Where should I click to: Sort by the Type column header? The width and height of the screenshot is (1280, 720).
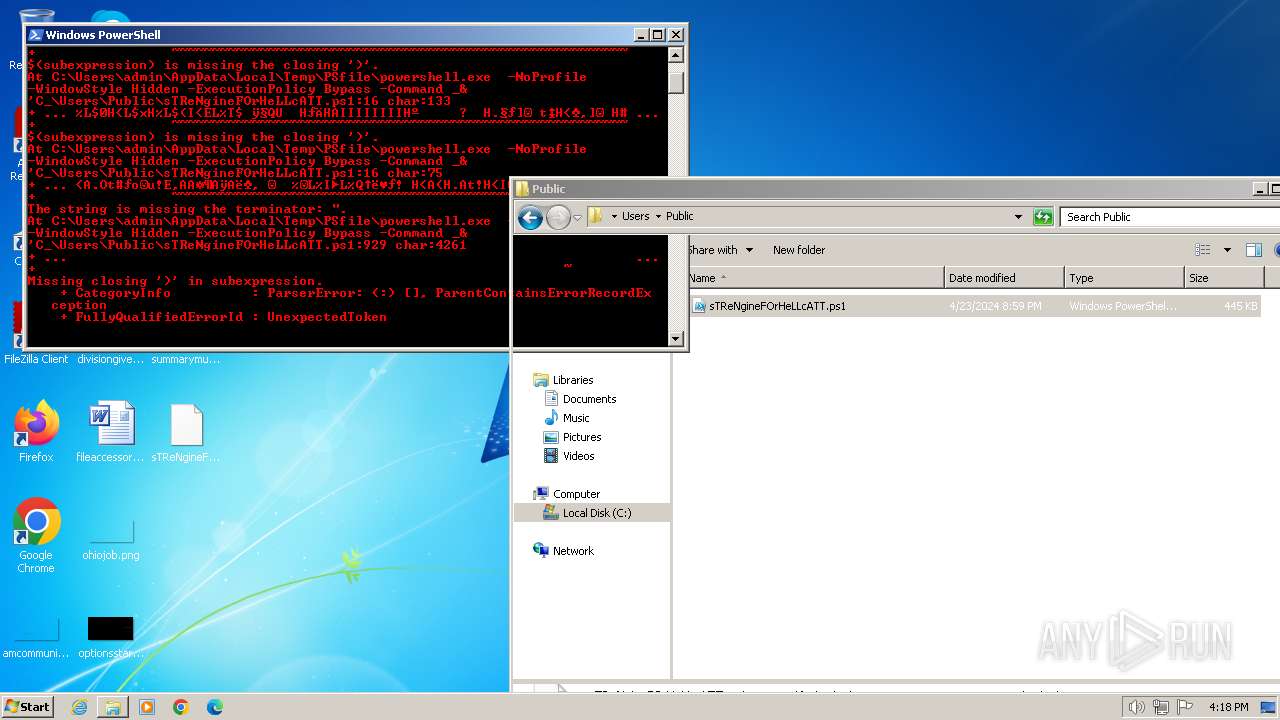1124,278
